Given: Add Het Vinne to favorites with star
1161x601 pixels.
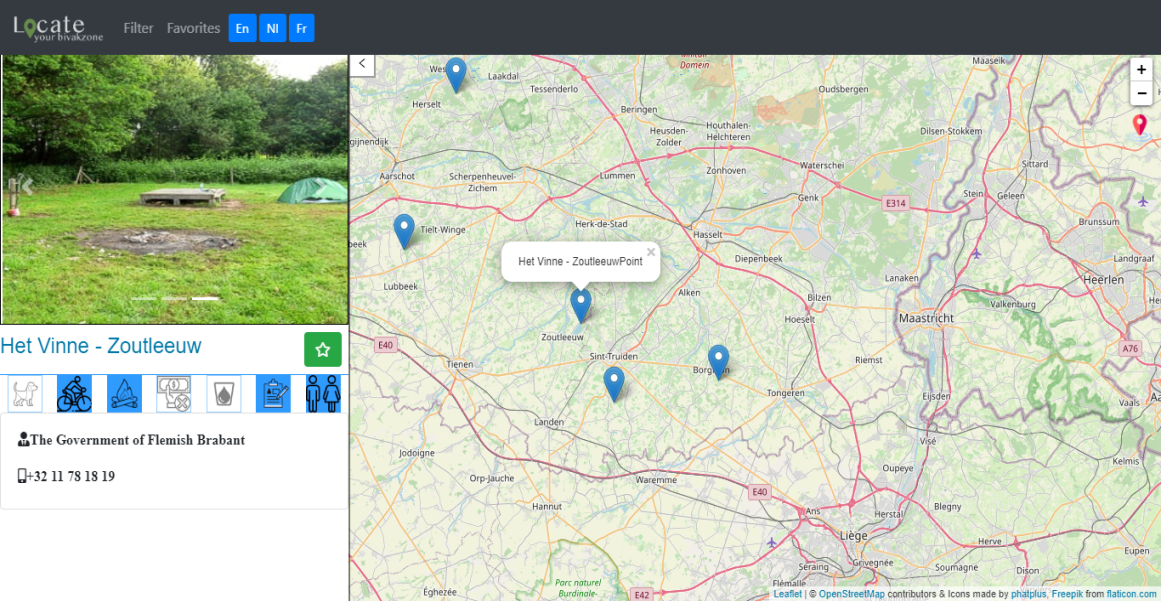Looking at the screenshot, I should pos(323,349).
